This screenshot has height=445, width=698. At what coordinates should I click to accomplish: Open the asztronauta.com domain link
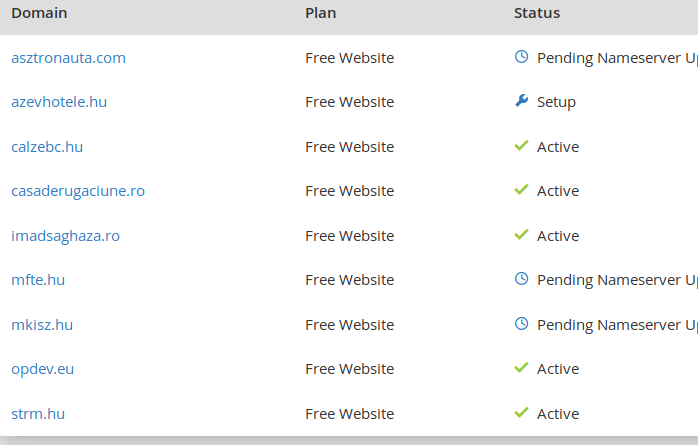(69, 58)
